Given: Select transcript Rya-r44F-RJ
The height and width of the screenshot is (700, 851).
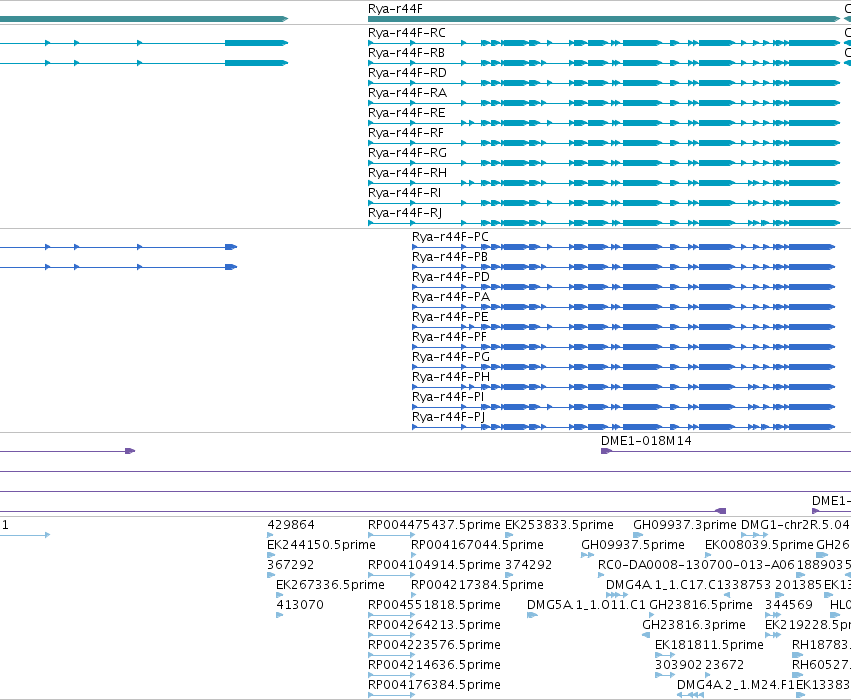Looking at the screenshot, I should 405,214.
